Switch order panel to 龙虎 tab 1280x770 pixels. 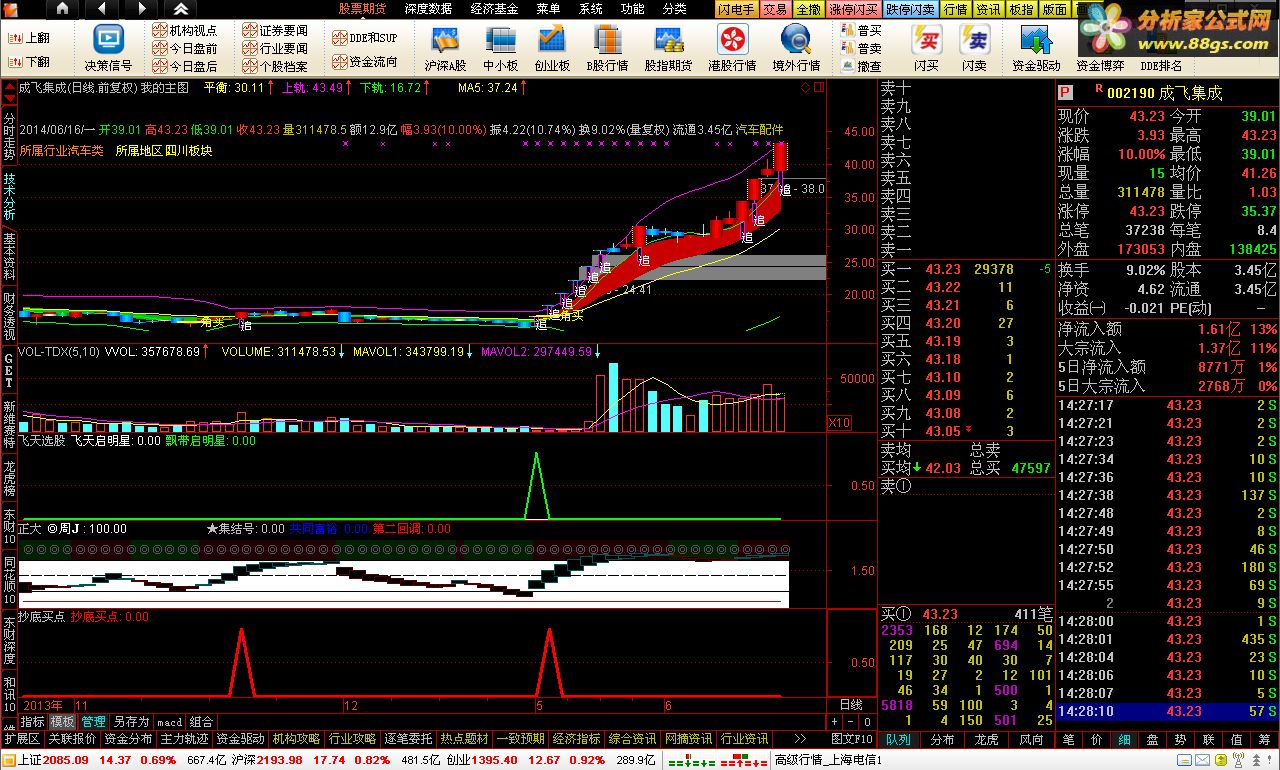click(986, 740)
